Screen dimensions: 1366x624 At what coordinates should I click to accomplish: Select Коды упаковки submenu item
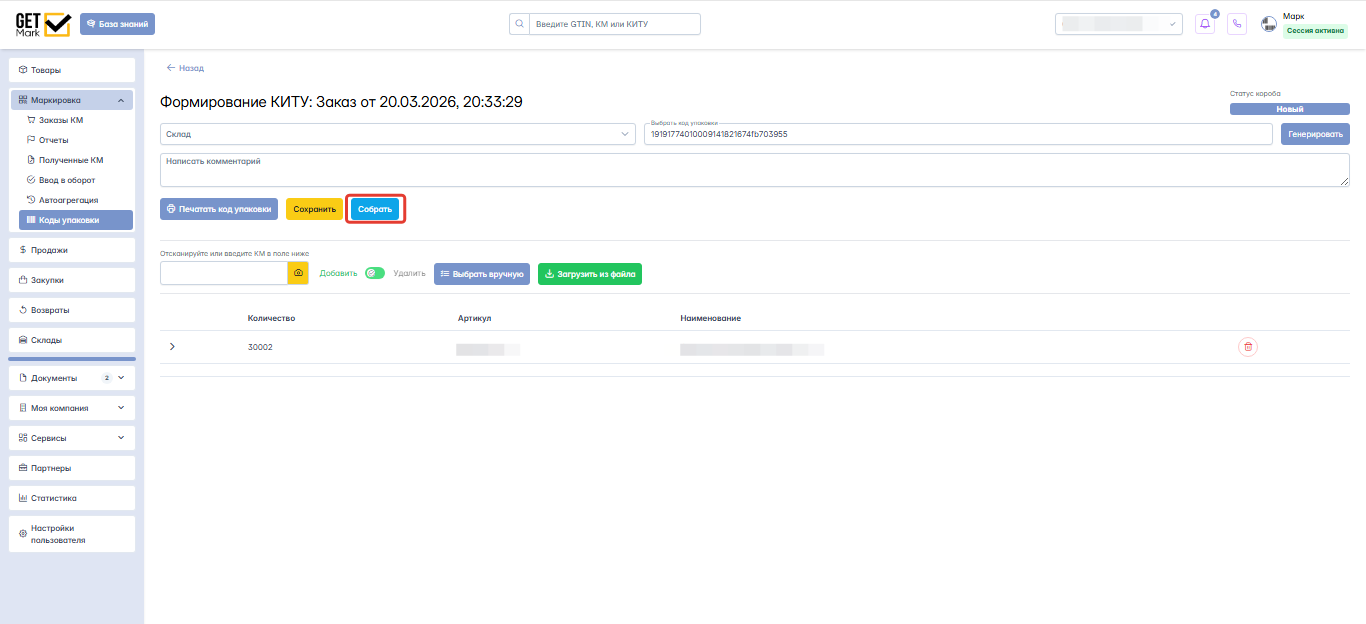click(76, 220)
